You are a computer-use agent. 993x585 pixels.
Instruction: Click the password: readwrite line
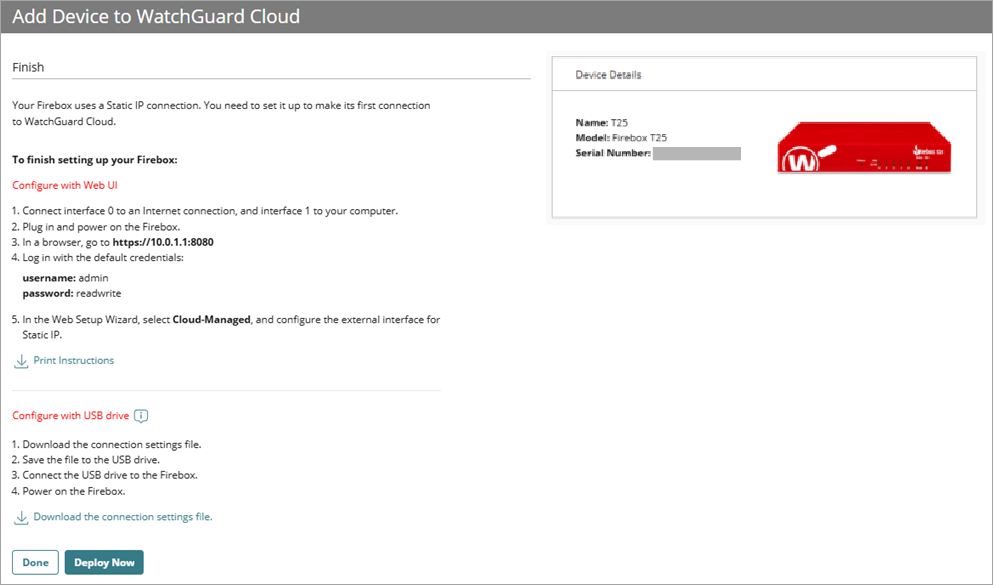tap(72, 293)
